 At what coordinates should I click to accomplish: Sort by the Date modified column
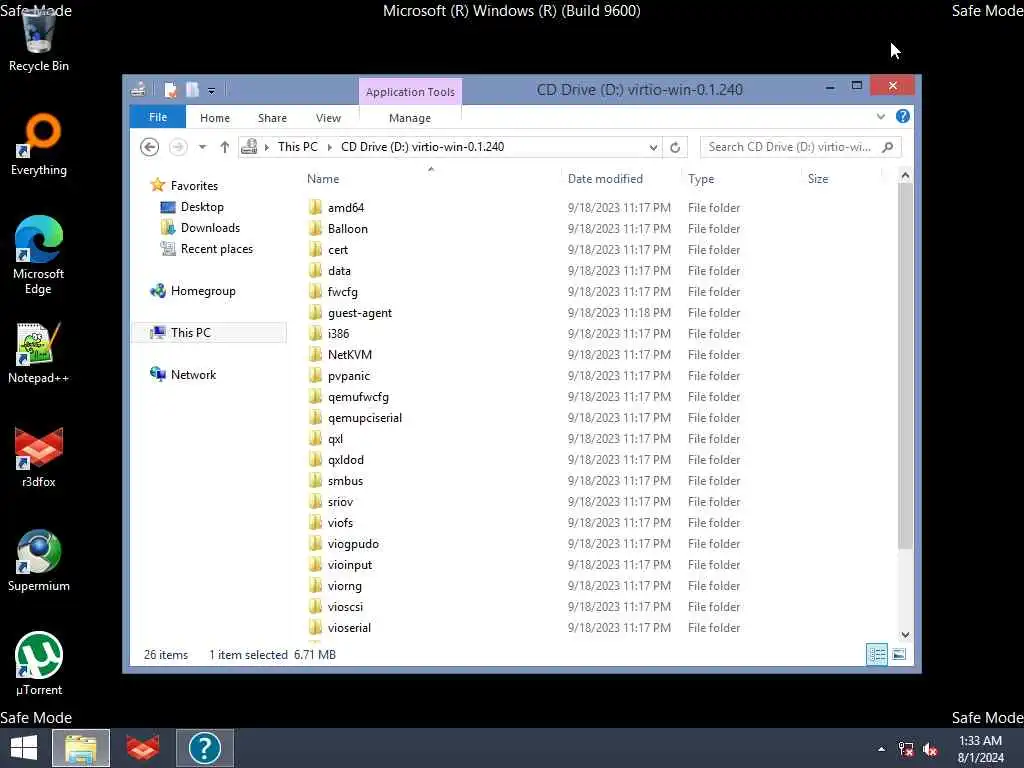[x=605, y=179]
